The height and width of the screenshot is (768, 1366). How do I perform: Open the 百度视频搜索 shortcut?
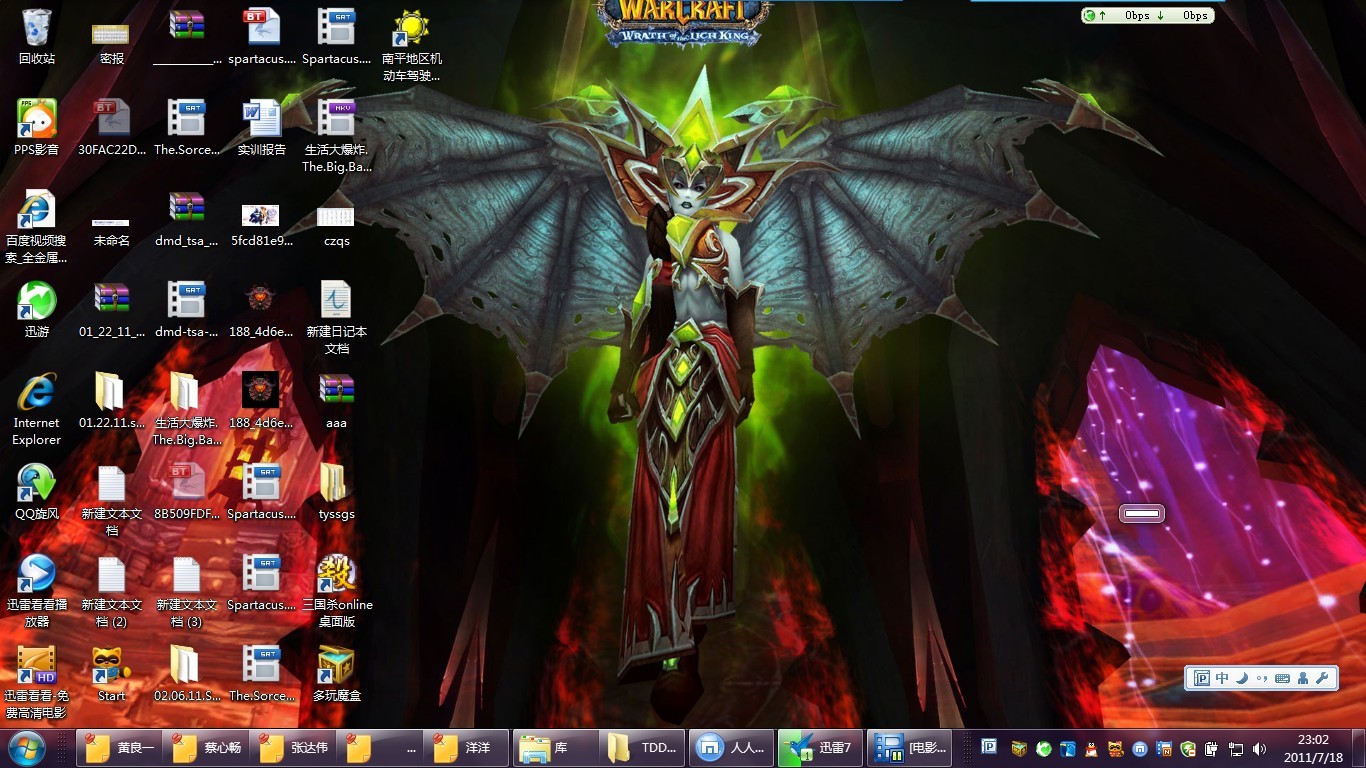(x=36, y=227)
